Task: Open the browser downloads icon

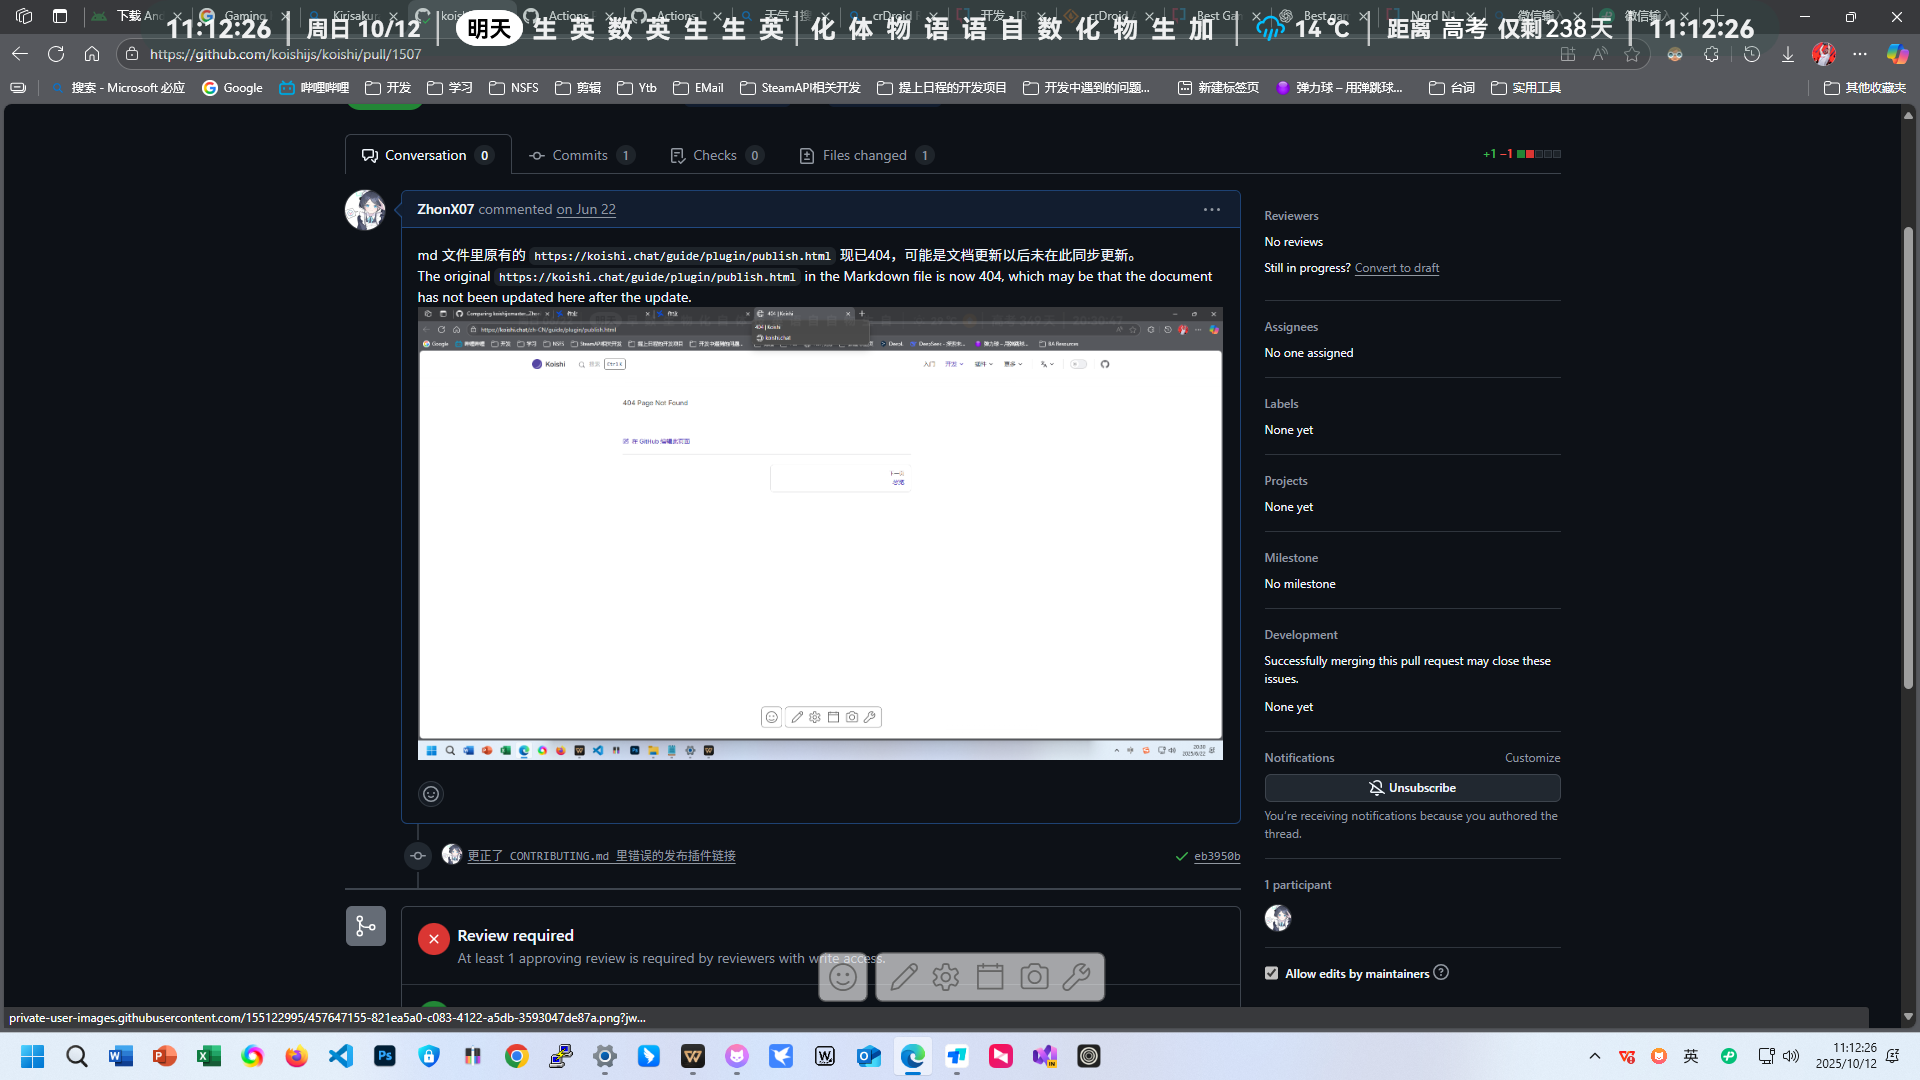Action: tap(1788, 54)
